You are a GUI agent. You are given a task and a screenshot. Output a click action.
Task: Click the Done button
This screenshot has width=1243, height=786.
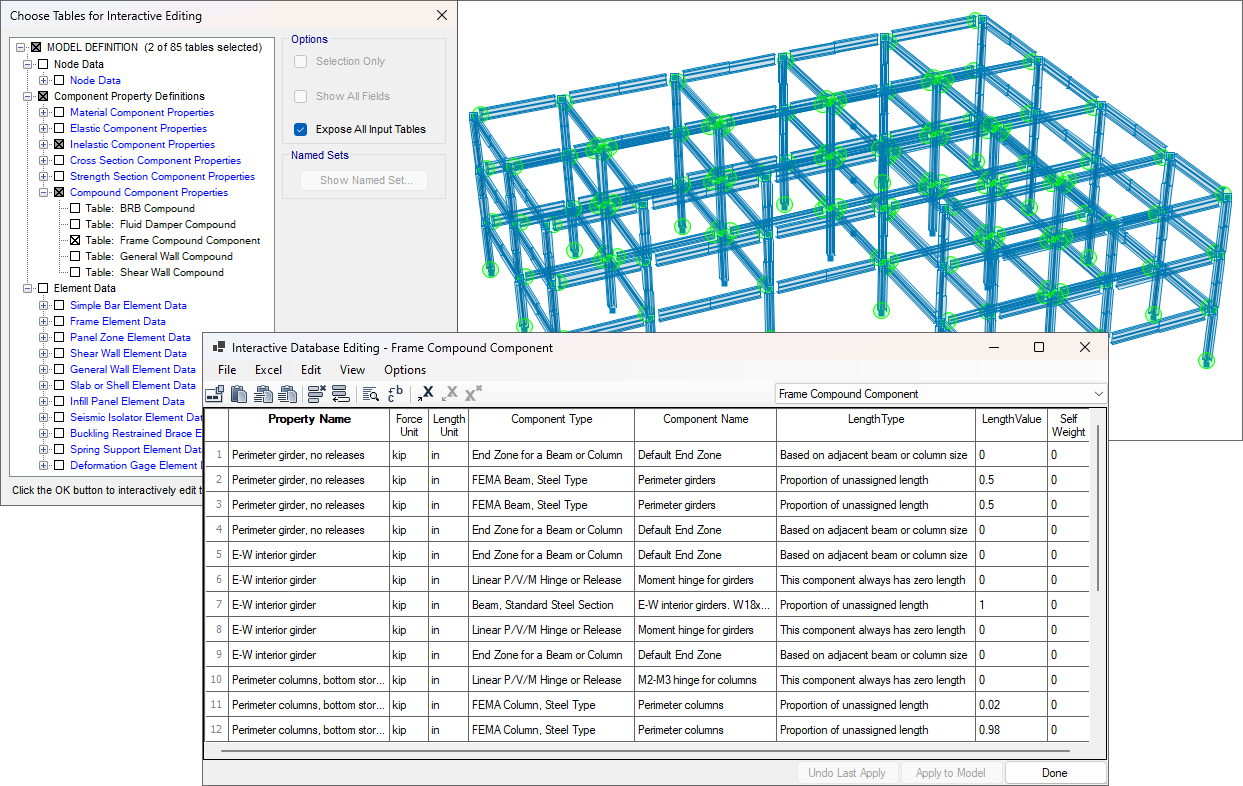(x=1055, y=773)
